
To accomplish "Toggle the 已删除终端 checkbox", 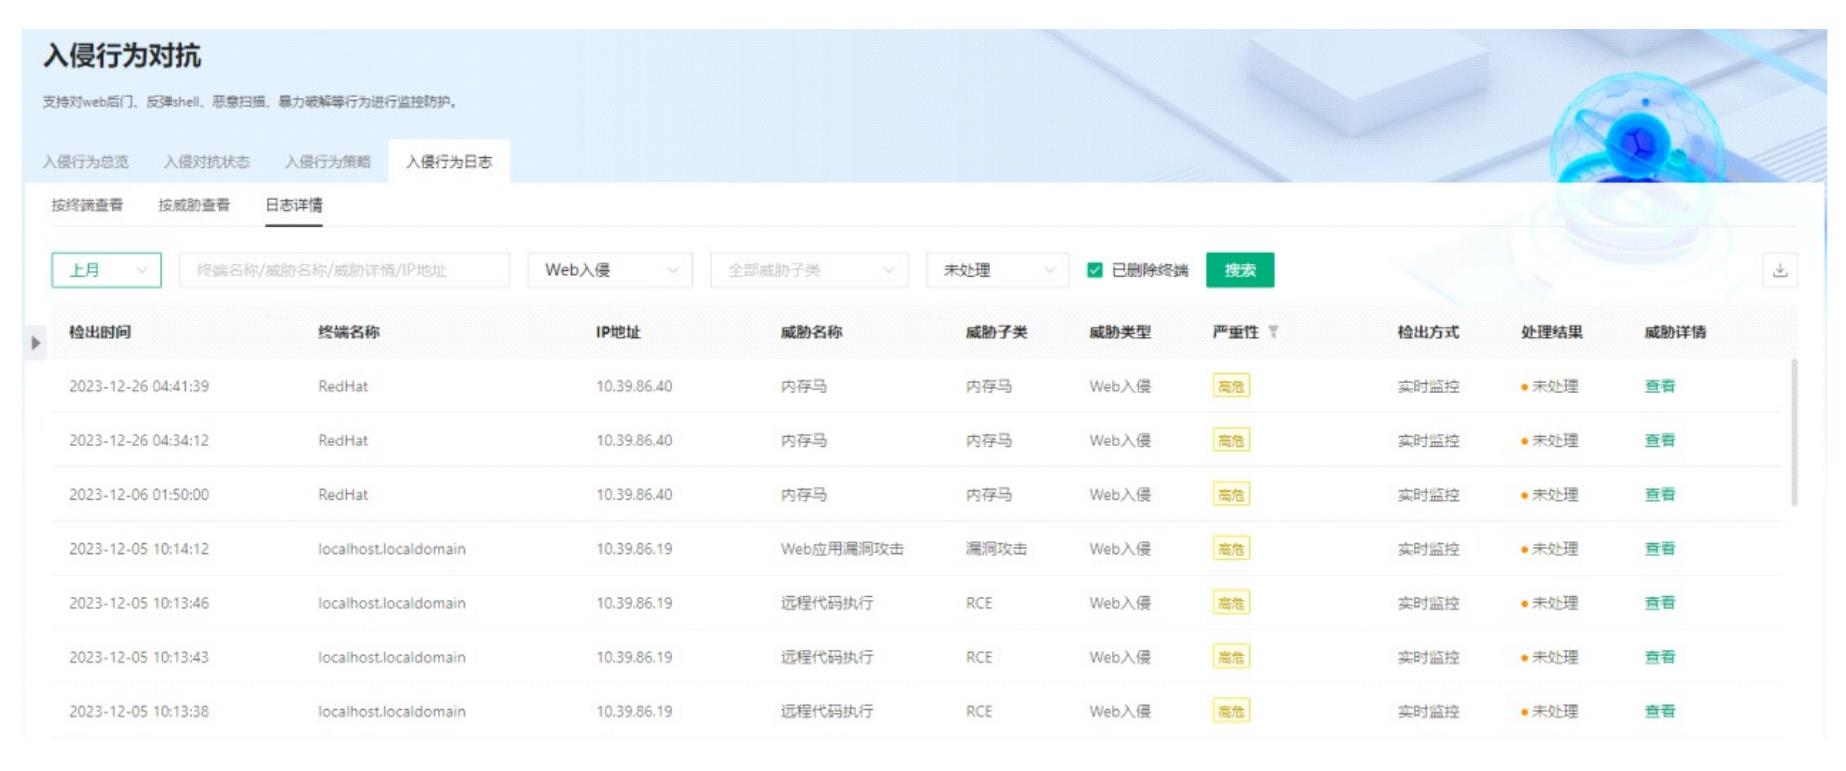I will click(x=1095, y=270).
